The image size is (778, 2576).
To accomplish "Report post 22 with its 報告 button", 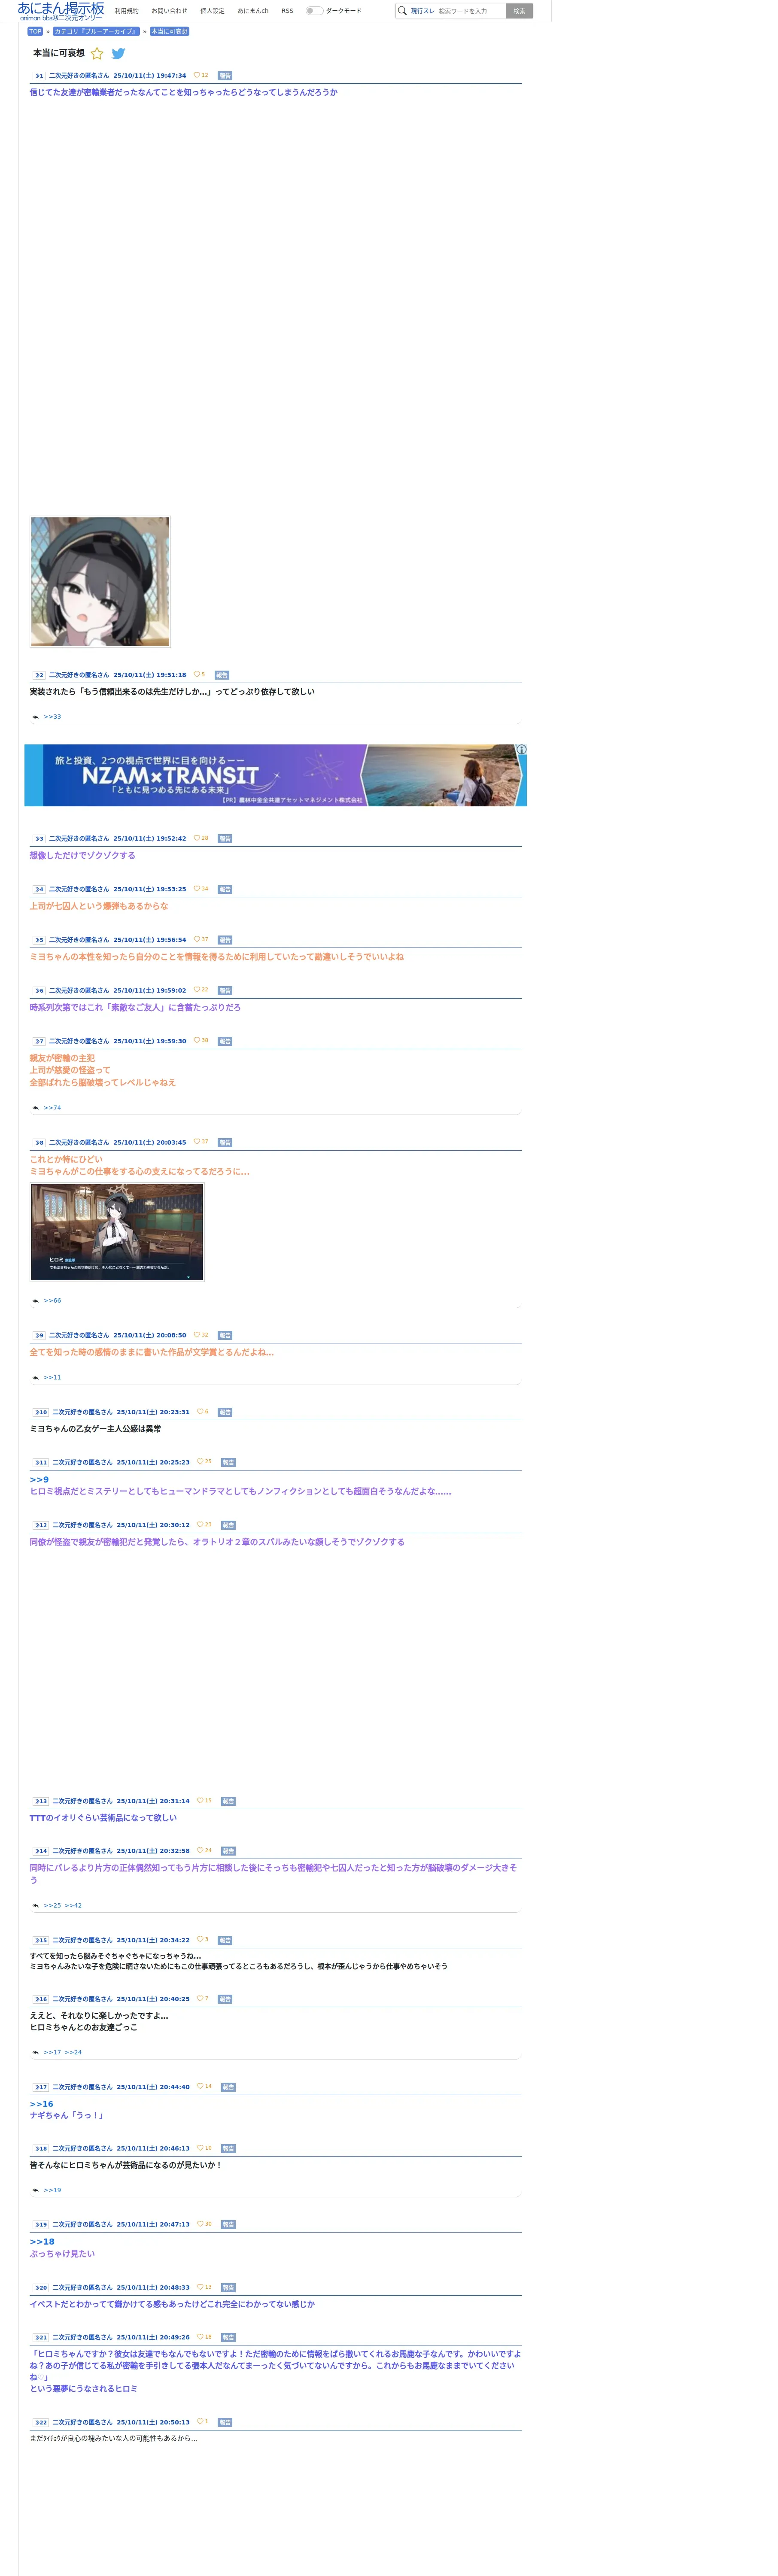I will tap(225, 2422).
